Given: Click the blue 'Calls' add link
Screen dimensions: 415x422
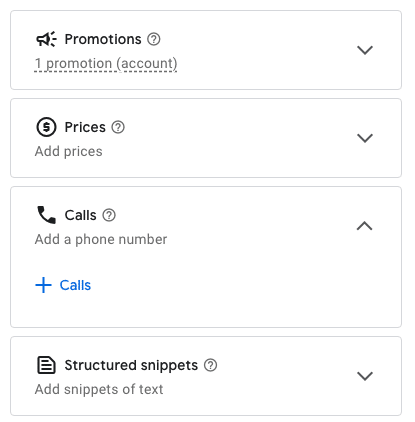Looking at the screenshot, I should tap(75, 285).
